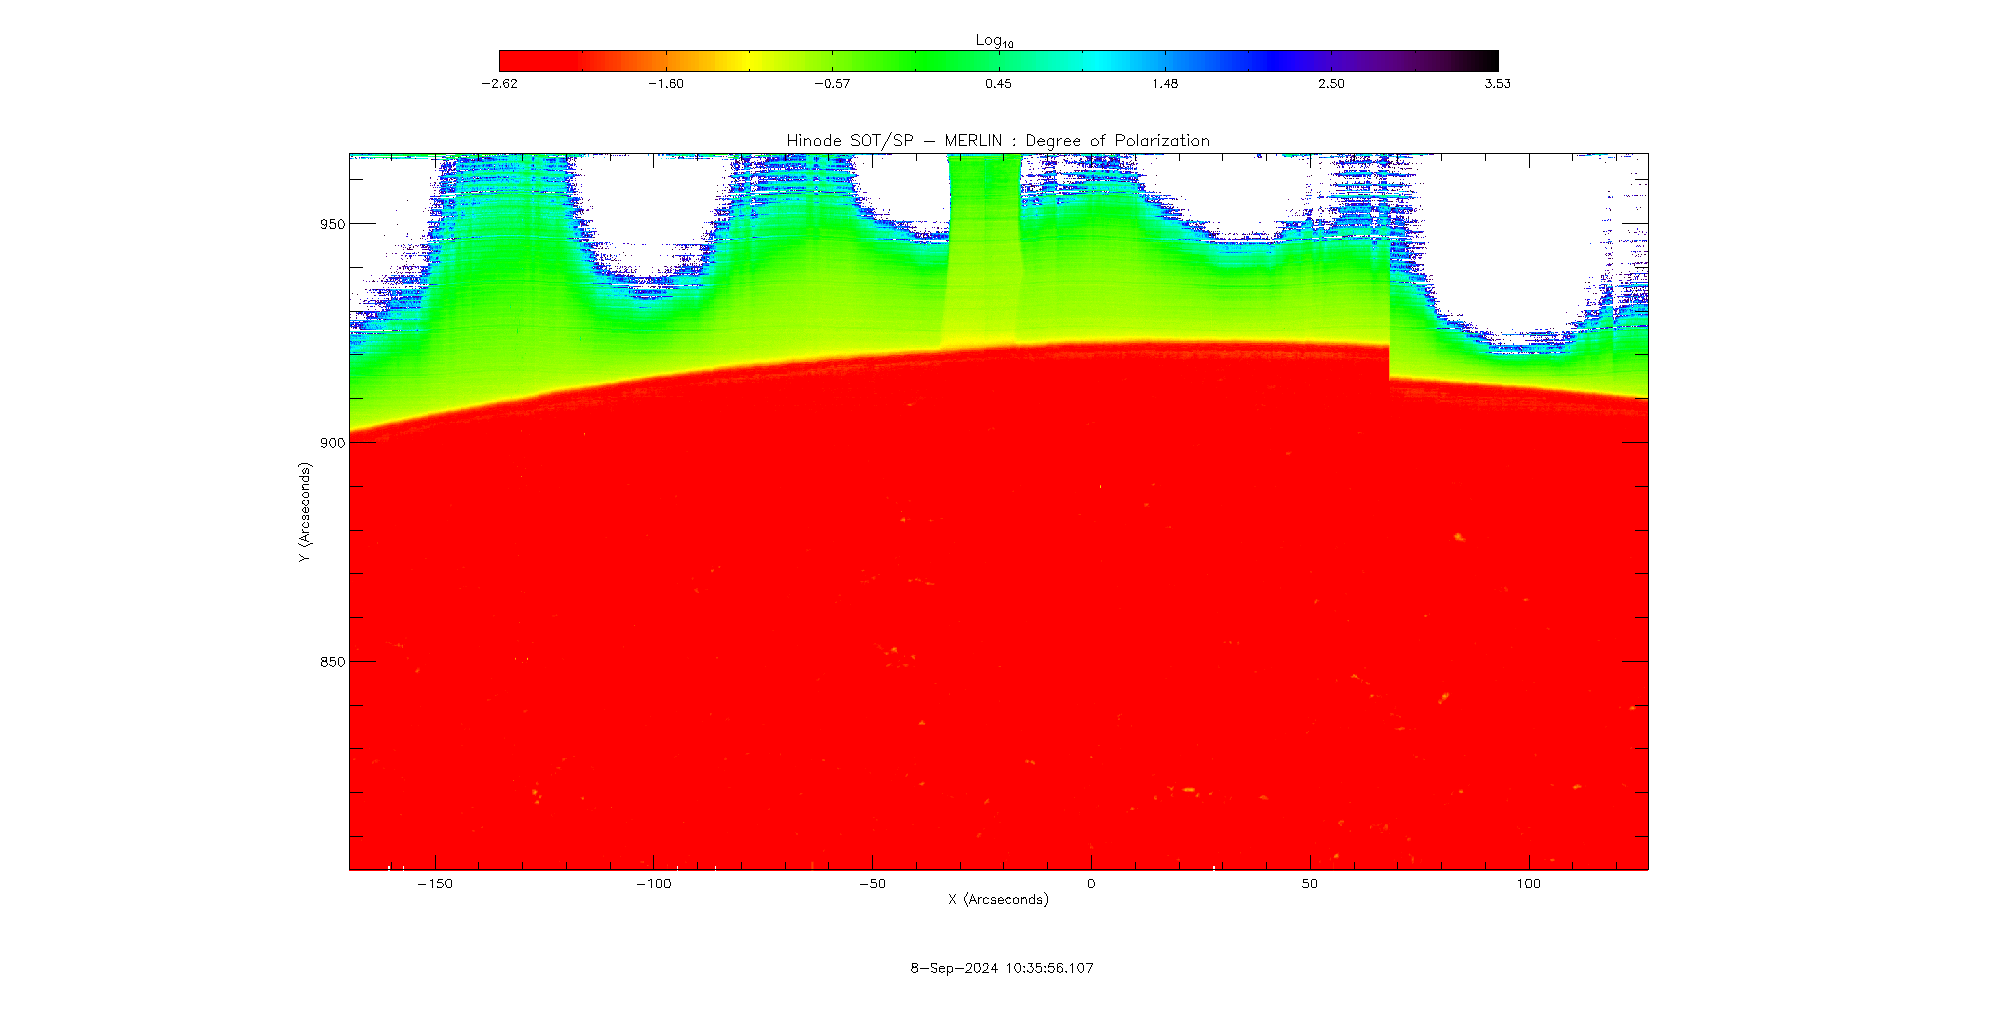Screen dimensions: 1997x1024
Task: Click the 100 tick label on X axis
Action: point(1528,884)
